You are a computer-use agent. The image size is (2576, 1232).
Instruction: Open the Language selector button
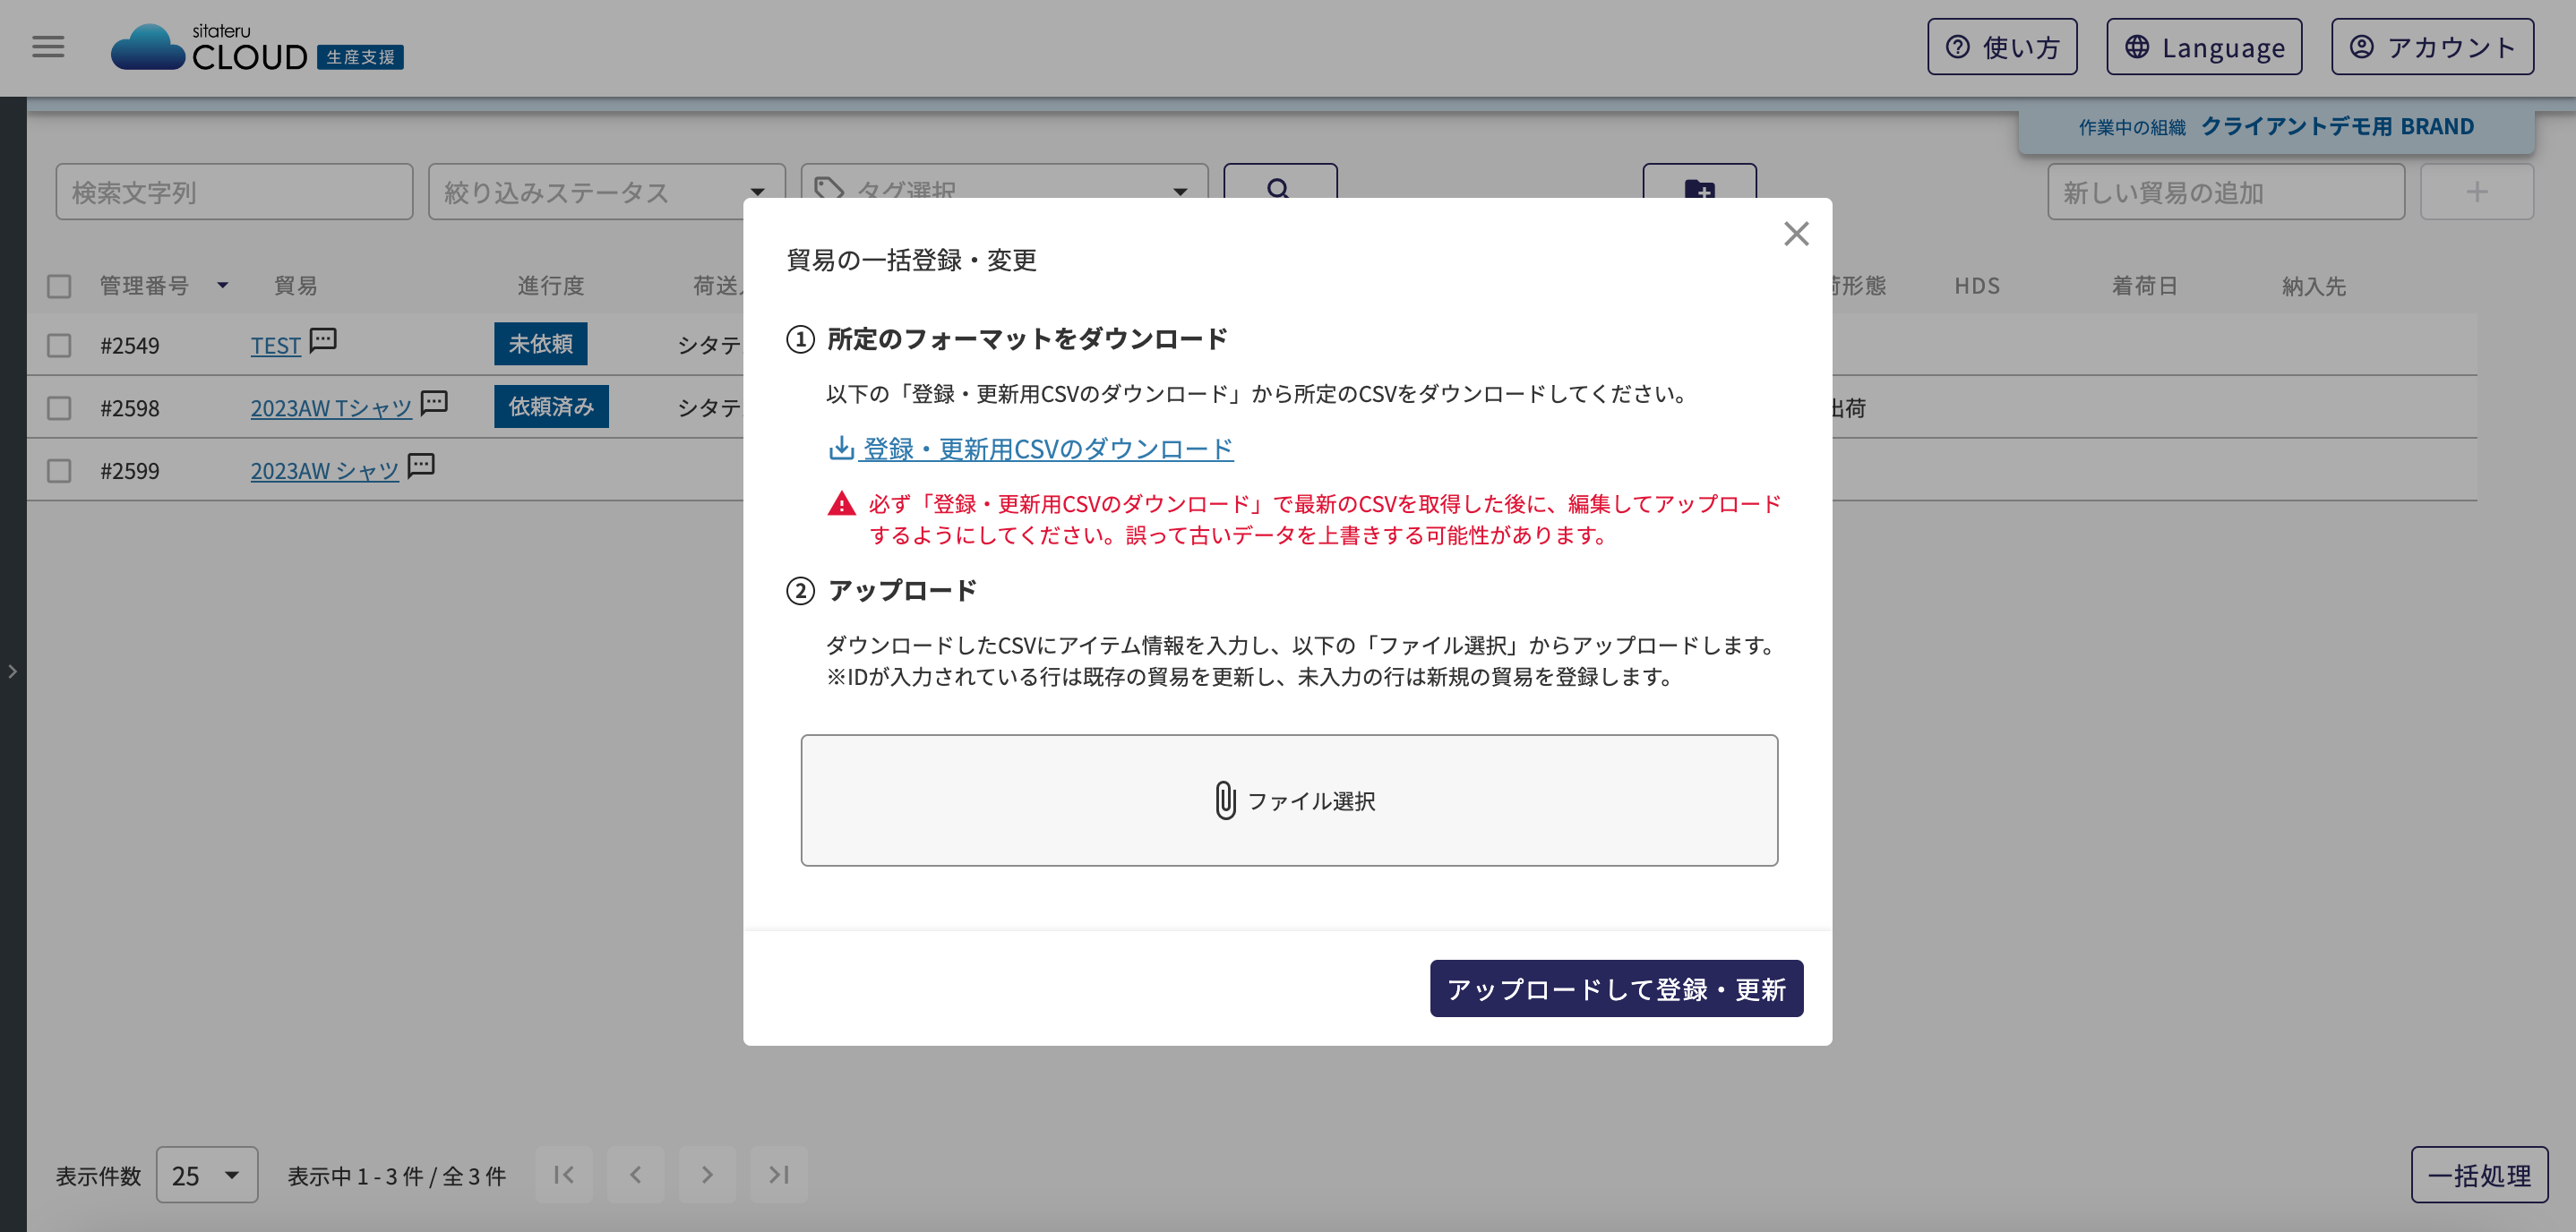[2204, 47]
